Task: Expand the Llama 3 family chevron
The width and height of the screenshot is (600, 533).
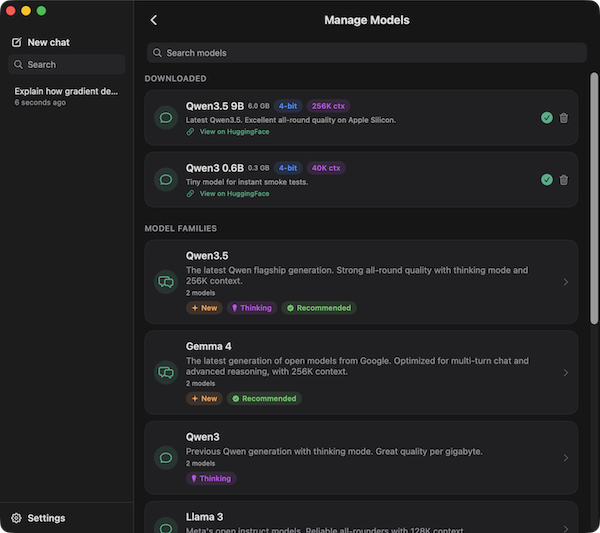Action: (x=566, y=528)
